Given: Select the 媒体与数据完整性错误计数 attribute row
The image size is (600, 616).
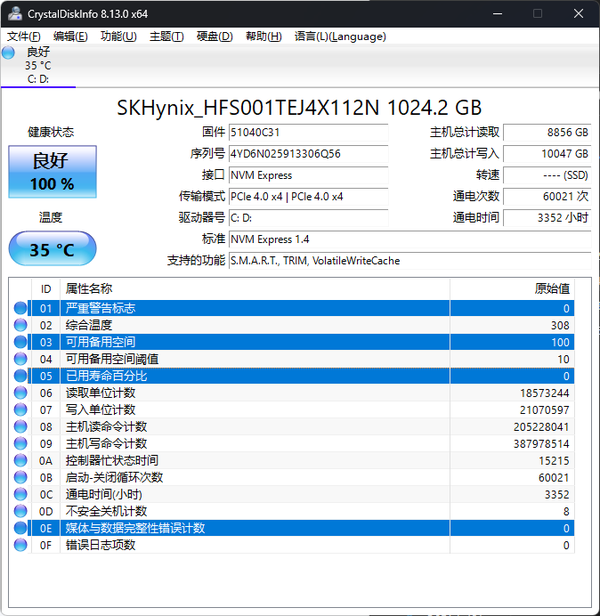Looking at the screenshot, I should [303, 528].
